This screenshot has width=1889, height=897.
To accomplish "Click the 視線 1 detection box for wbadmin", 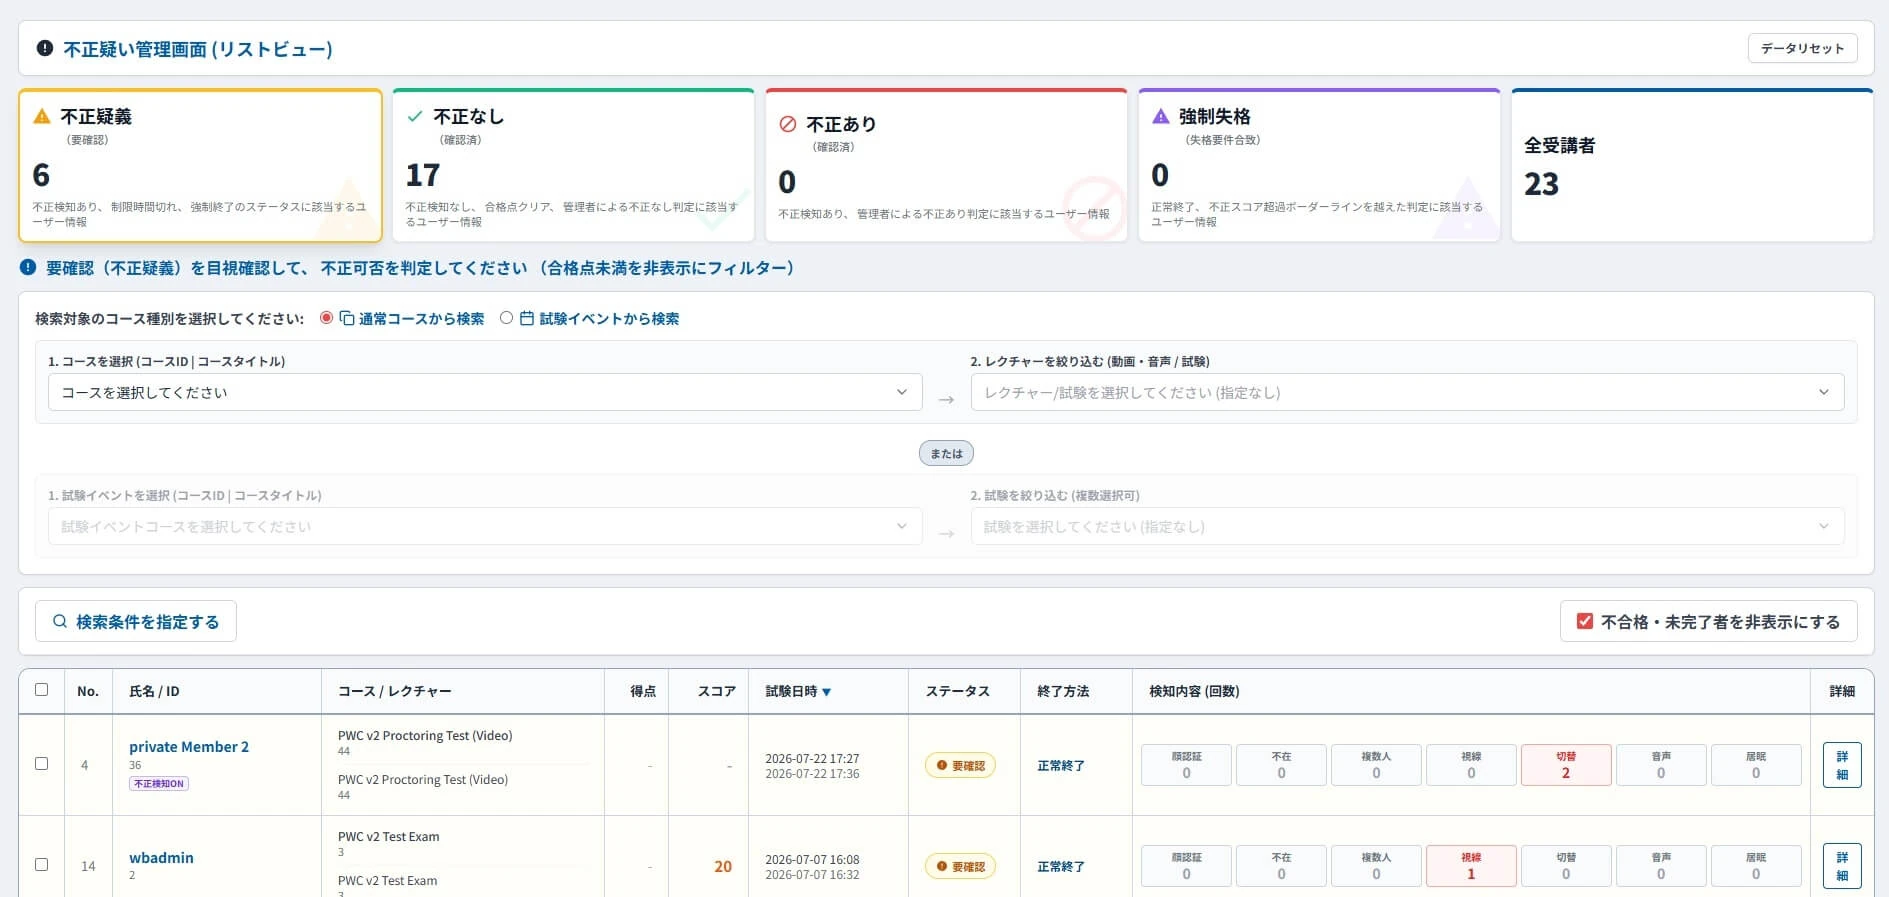I will coord(1471,866).
